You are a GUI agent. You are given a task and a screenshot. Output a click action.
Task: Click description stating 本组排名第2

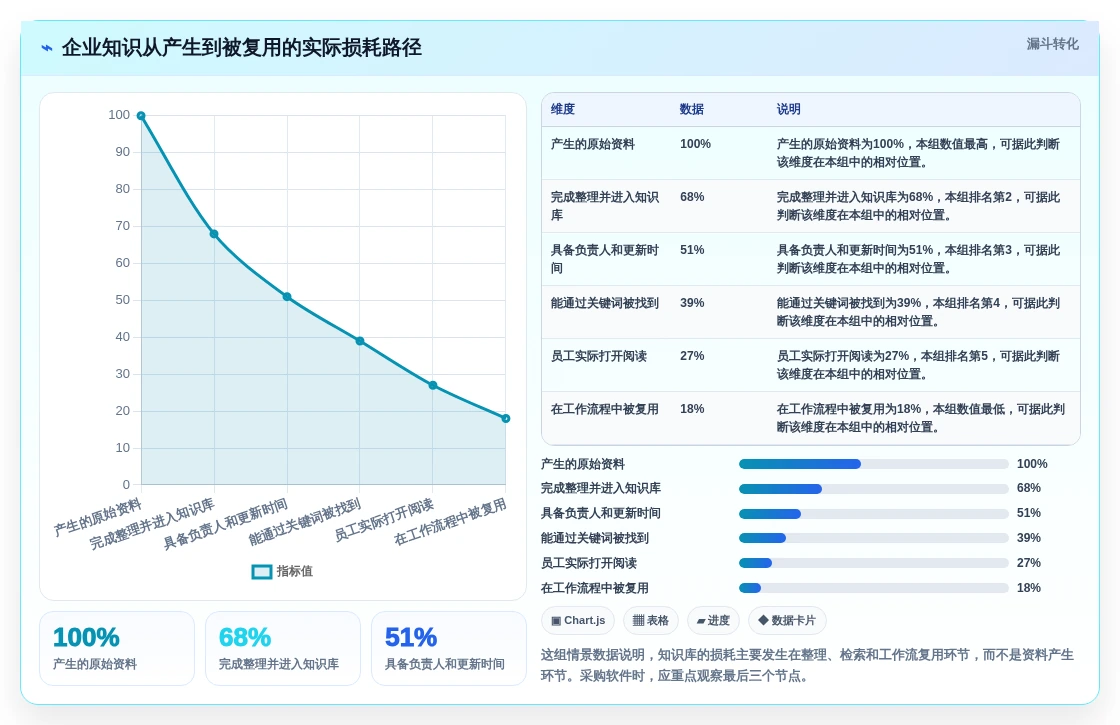click(919, 206)
